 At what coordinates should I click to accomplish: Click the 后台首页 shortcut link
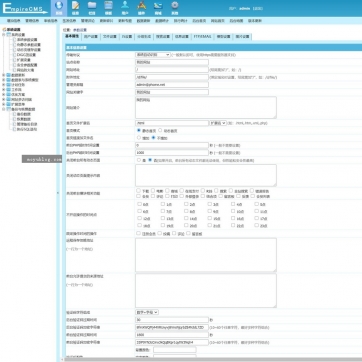click(199, 21)
